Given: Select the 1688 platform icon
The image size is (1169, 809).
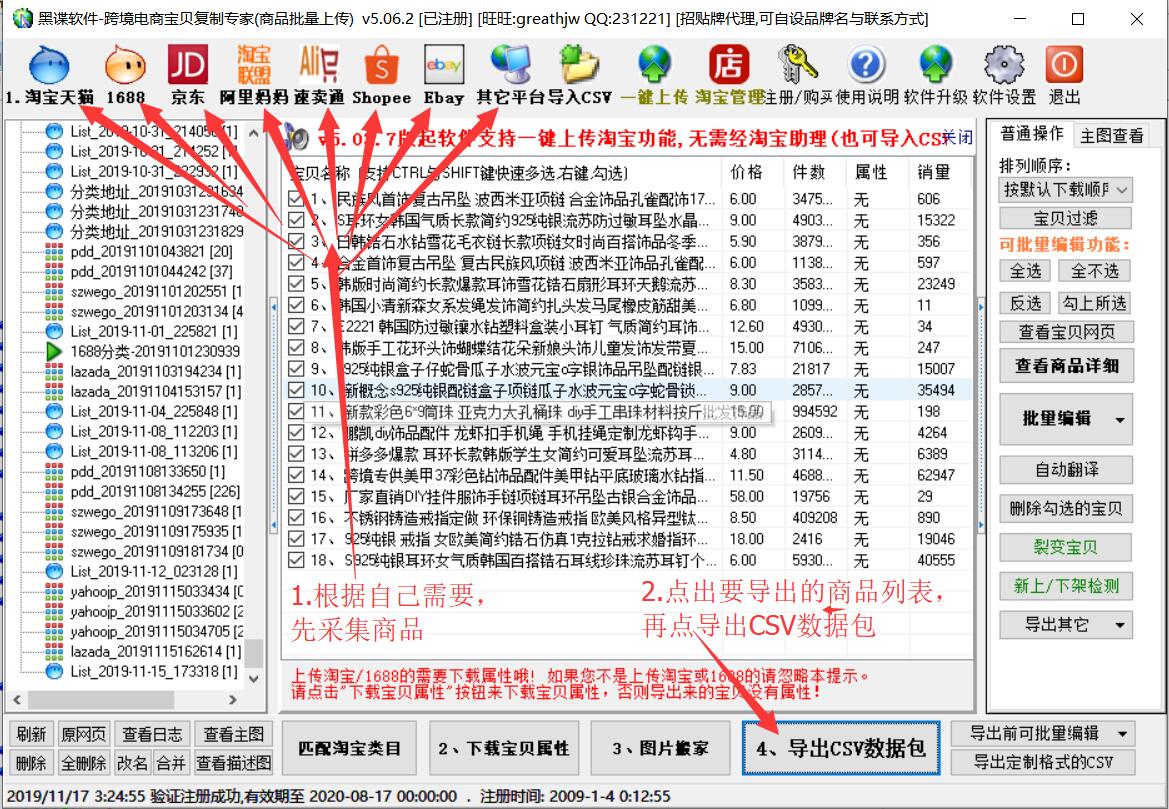Looking at the screenshot, I should [125, 64].
